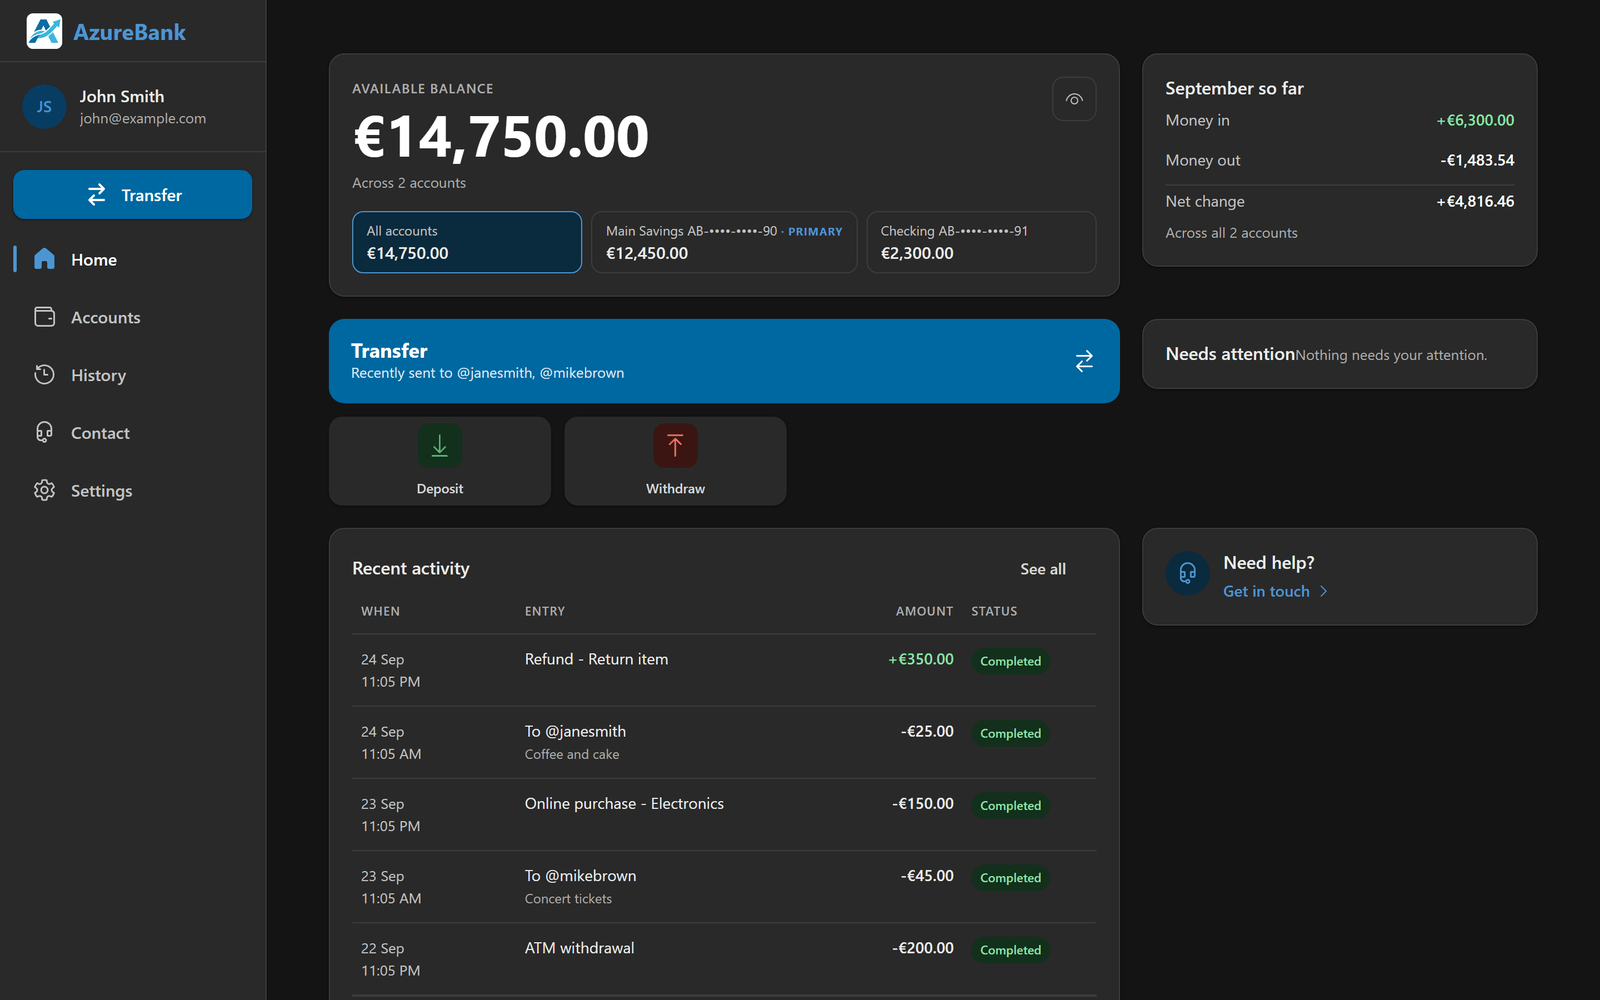The image size is (1600, 1000).
Task: Click the headset icon in Need help card
Action: [x=1188, y=573]
